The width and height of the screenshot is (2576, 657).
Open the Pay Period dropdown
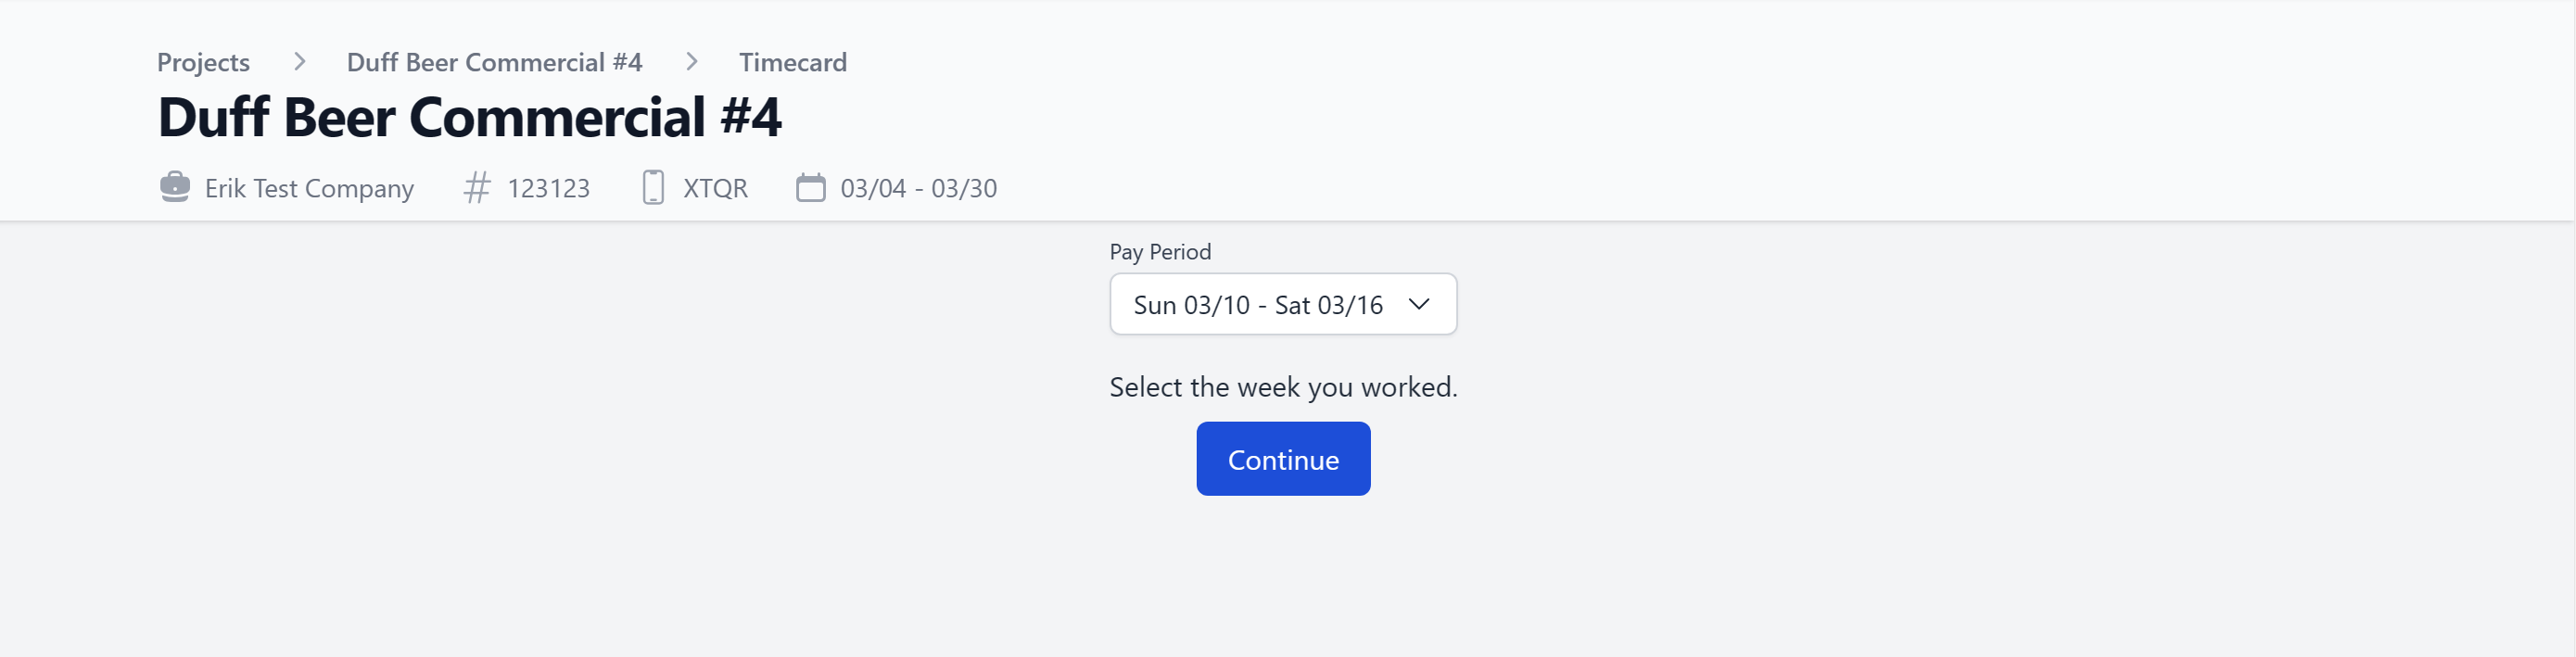pos(1283,304)
